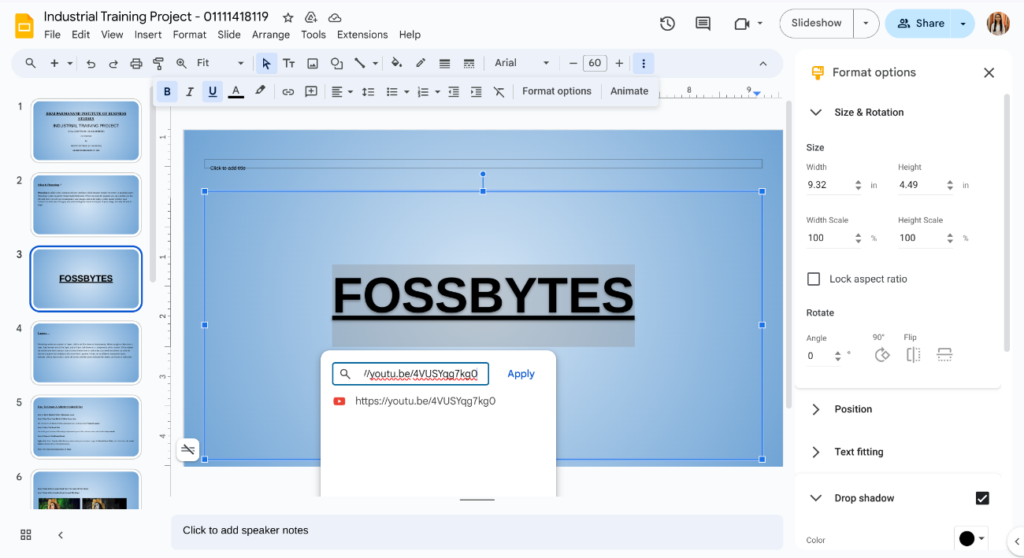
Task: Click the fill color paint bucket
Action: click(396, 63)
